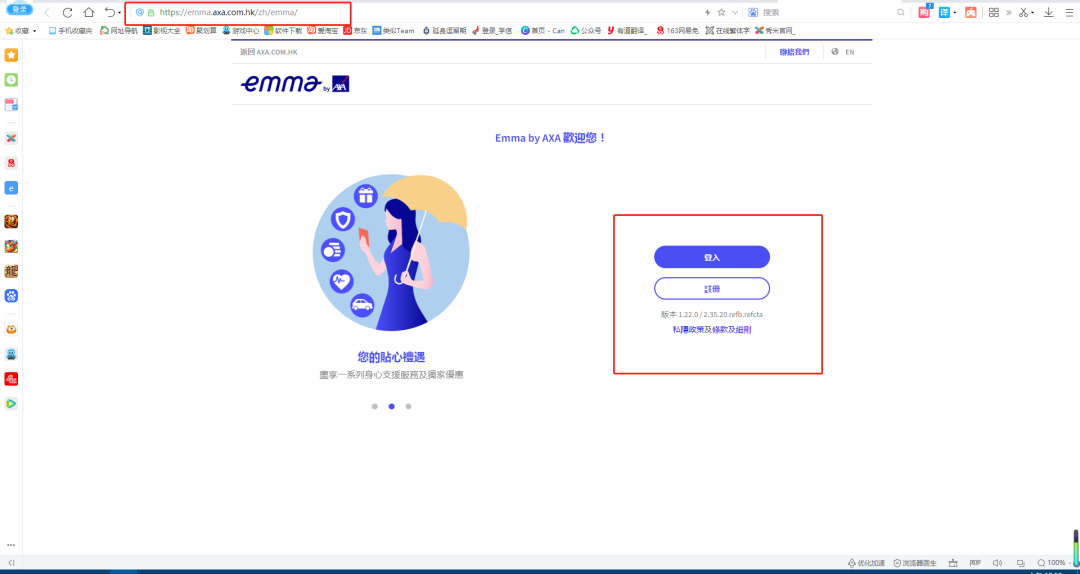Click sidebar blue paw Baidu icon
This screenshot has width=1080, height=574.
pos(11,296)
